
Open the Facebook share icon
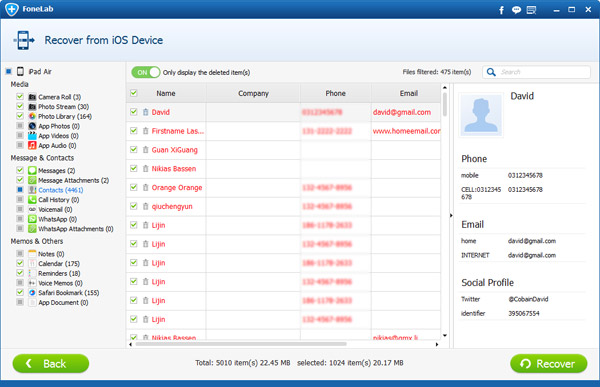501,10
